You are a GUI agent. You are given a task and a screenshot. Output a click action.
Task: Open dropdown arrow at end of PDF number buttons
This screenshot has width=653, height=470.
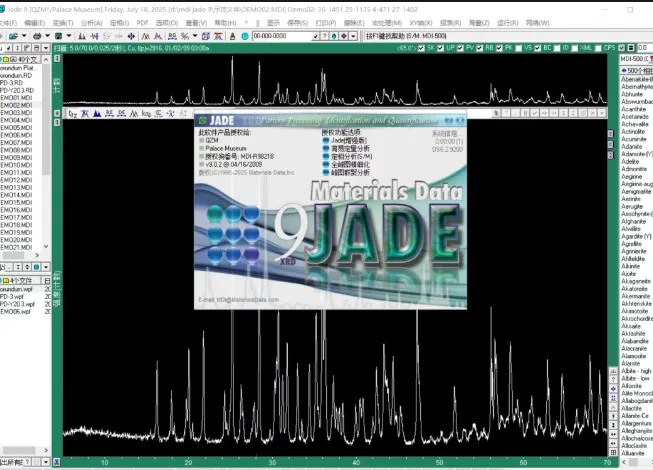point(353,36)
